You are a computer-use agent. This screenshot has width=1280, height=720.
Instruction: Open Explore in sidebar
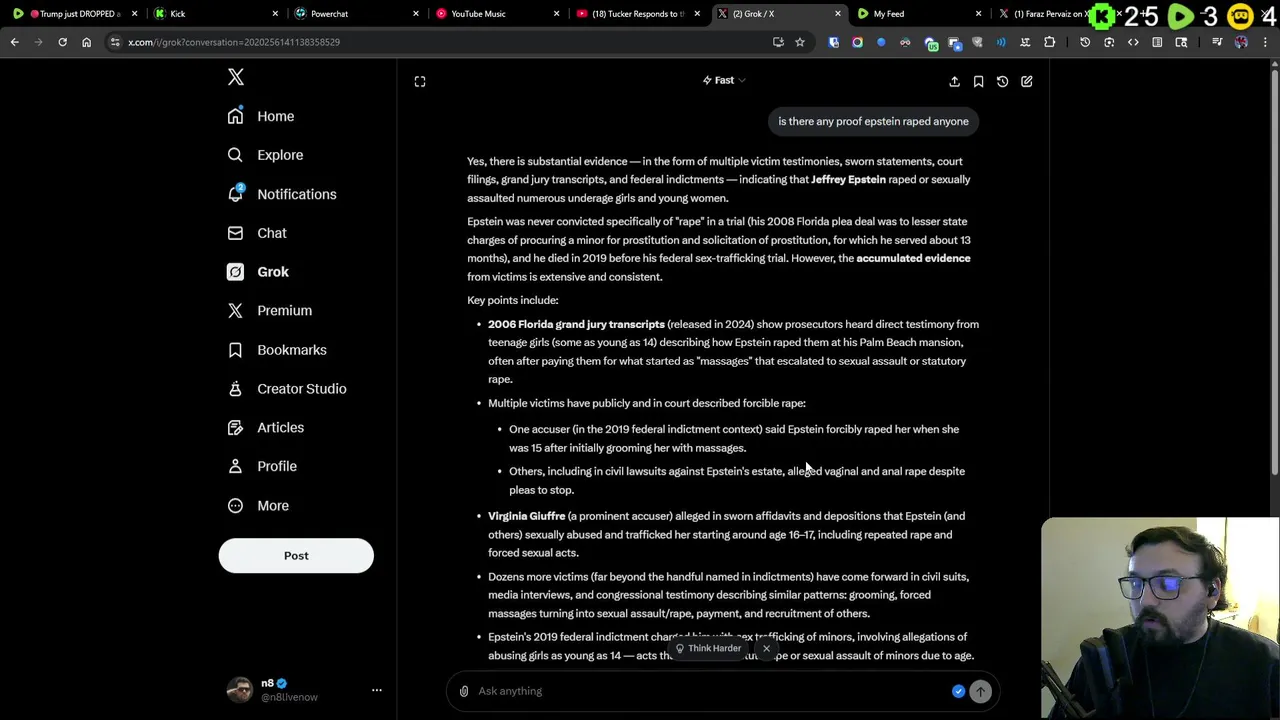(x=265, y=155)
